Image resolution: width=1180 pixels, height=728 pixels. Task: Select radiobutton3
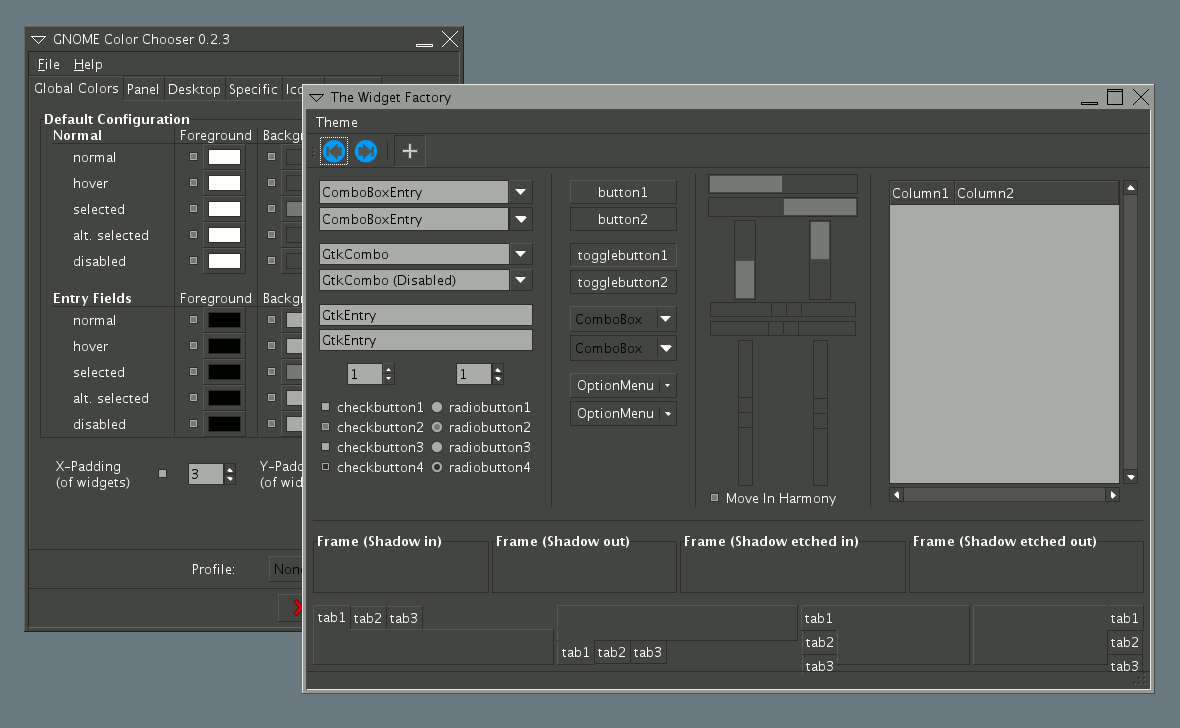[436, 447]
